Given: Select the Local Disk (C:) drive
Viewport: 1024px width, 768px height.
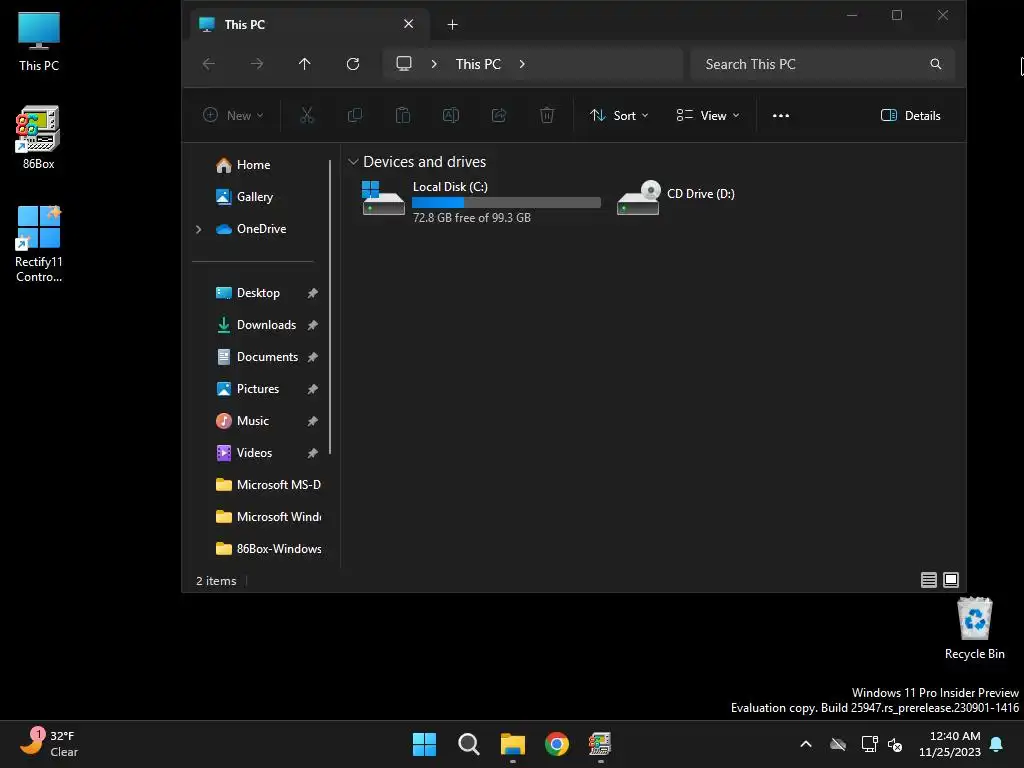Looking at the screenshot, I should click(x=481, y=201).
